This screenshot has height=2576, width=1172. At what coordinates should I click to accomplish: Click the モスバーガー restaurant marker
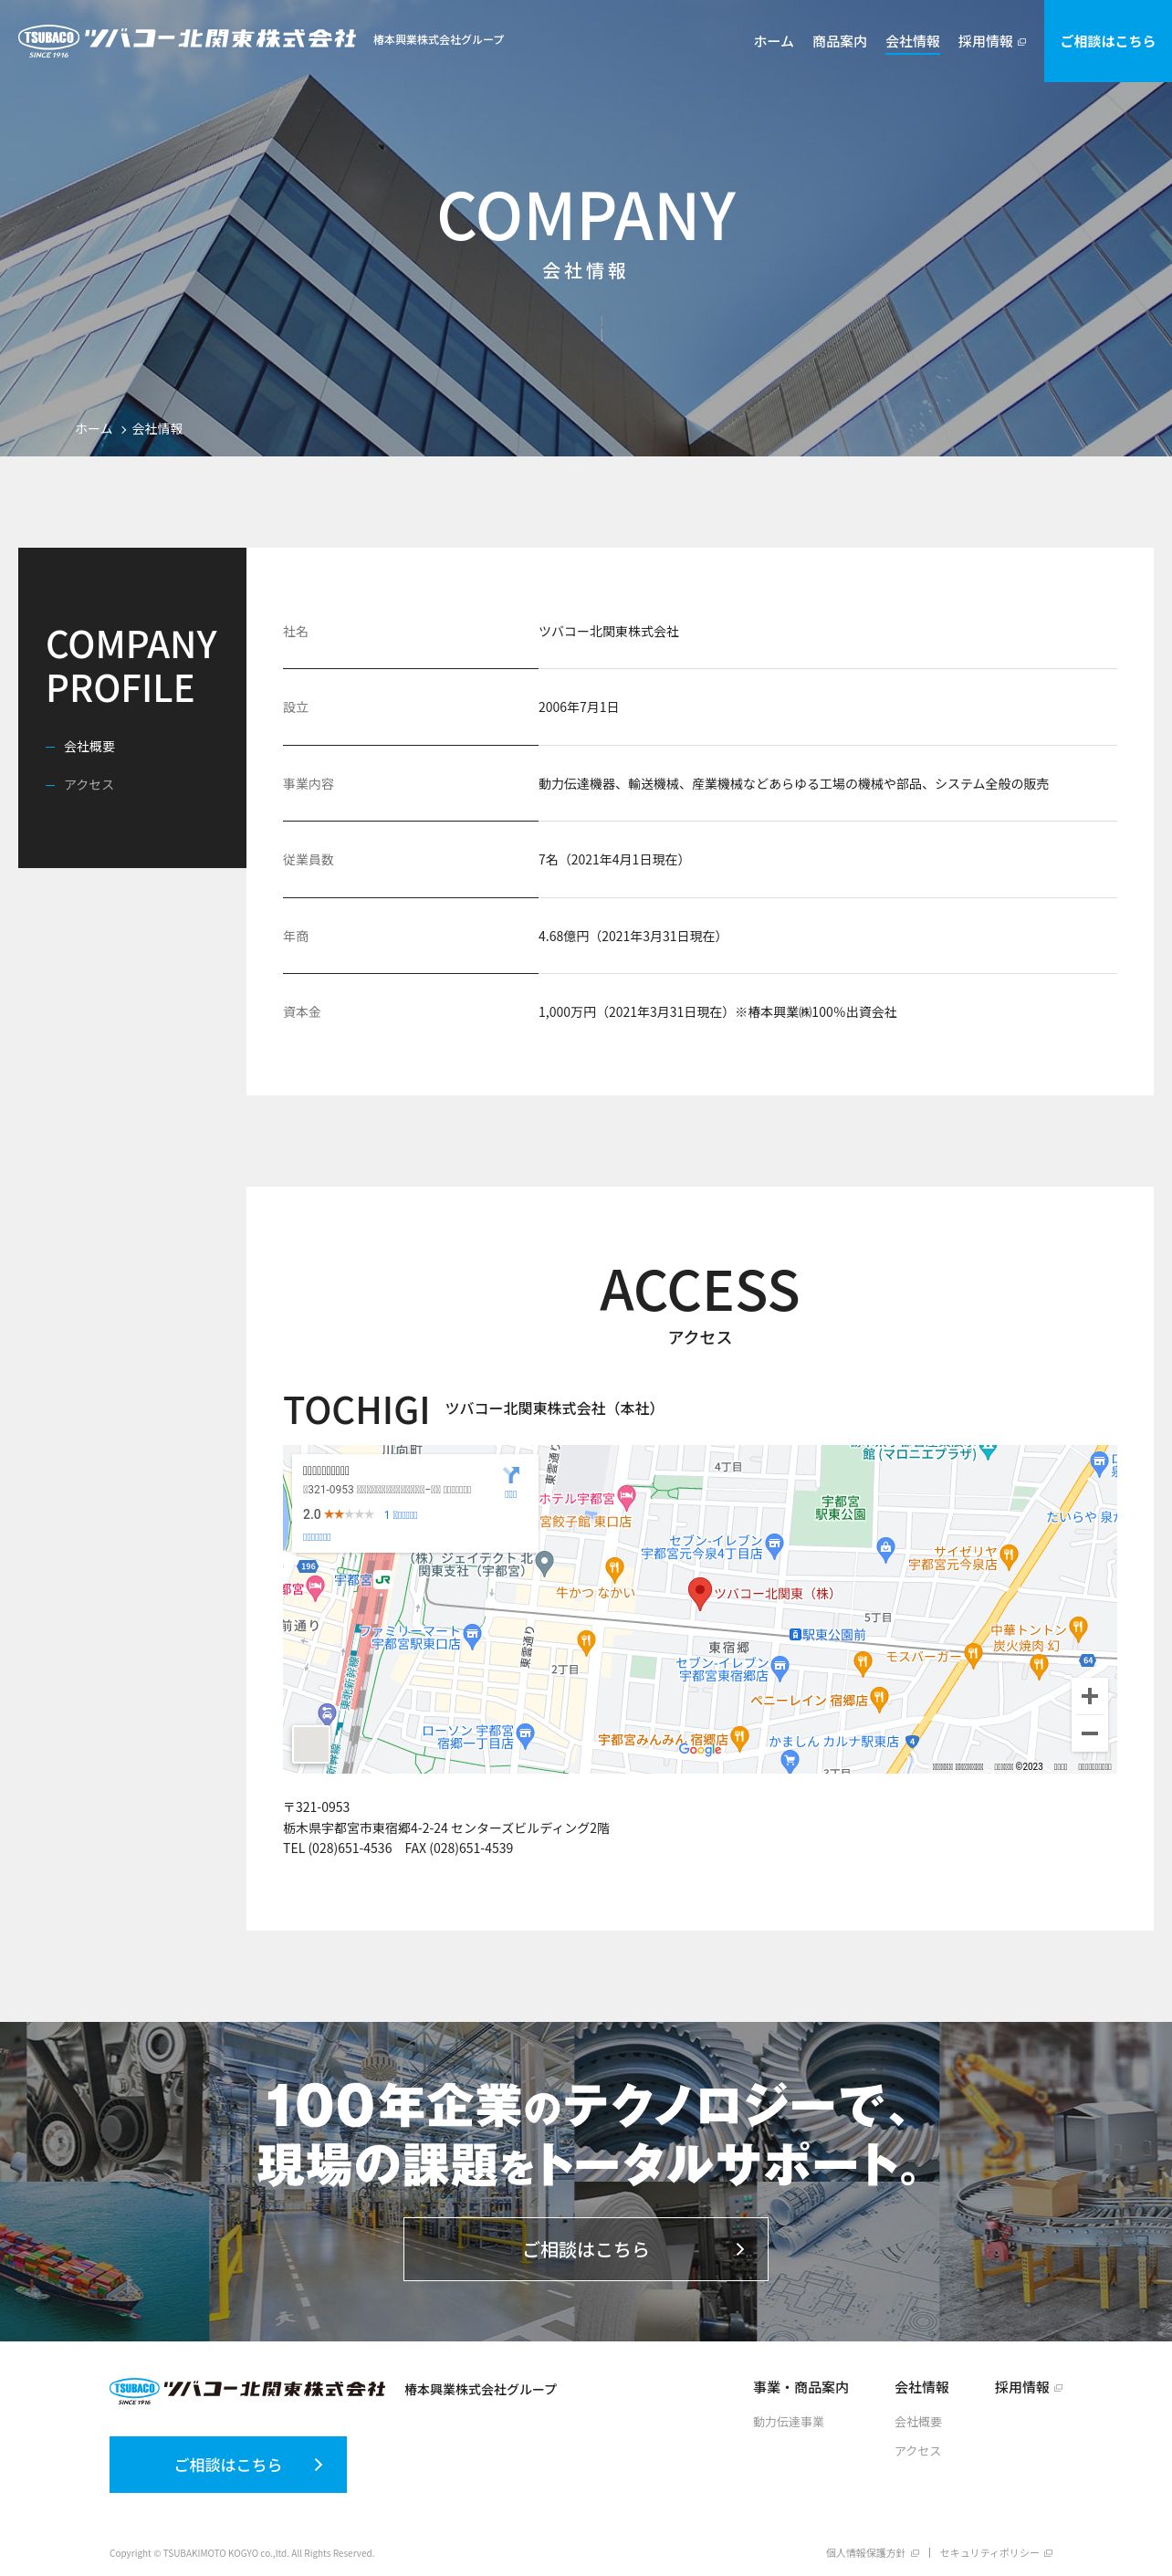tap(973, 1656)
